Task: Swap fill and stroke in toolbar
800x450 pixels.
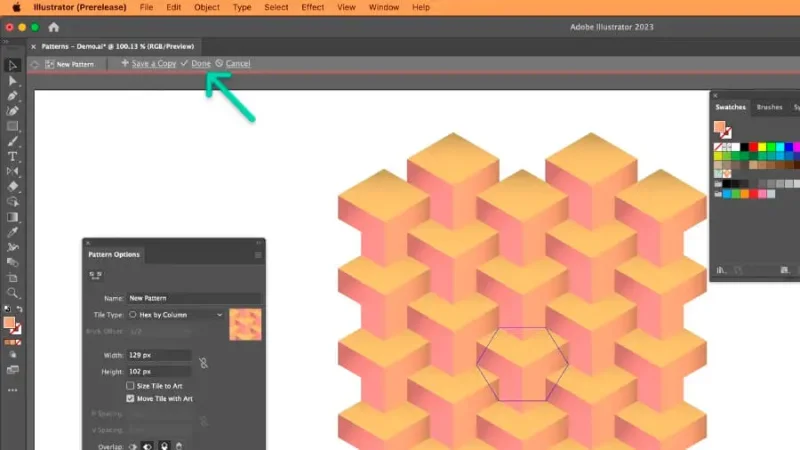Action: click(x=19, y=309)
